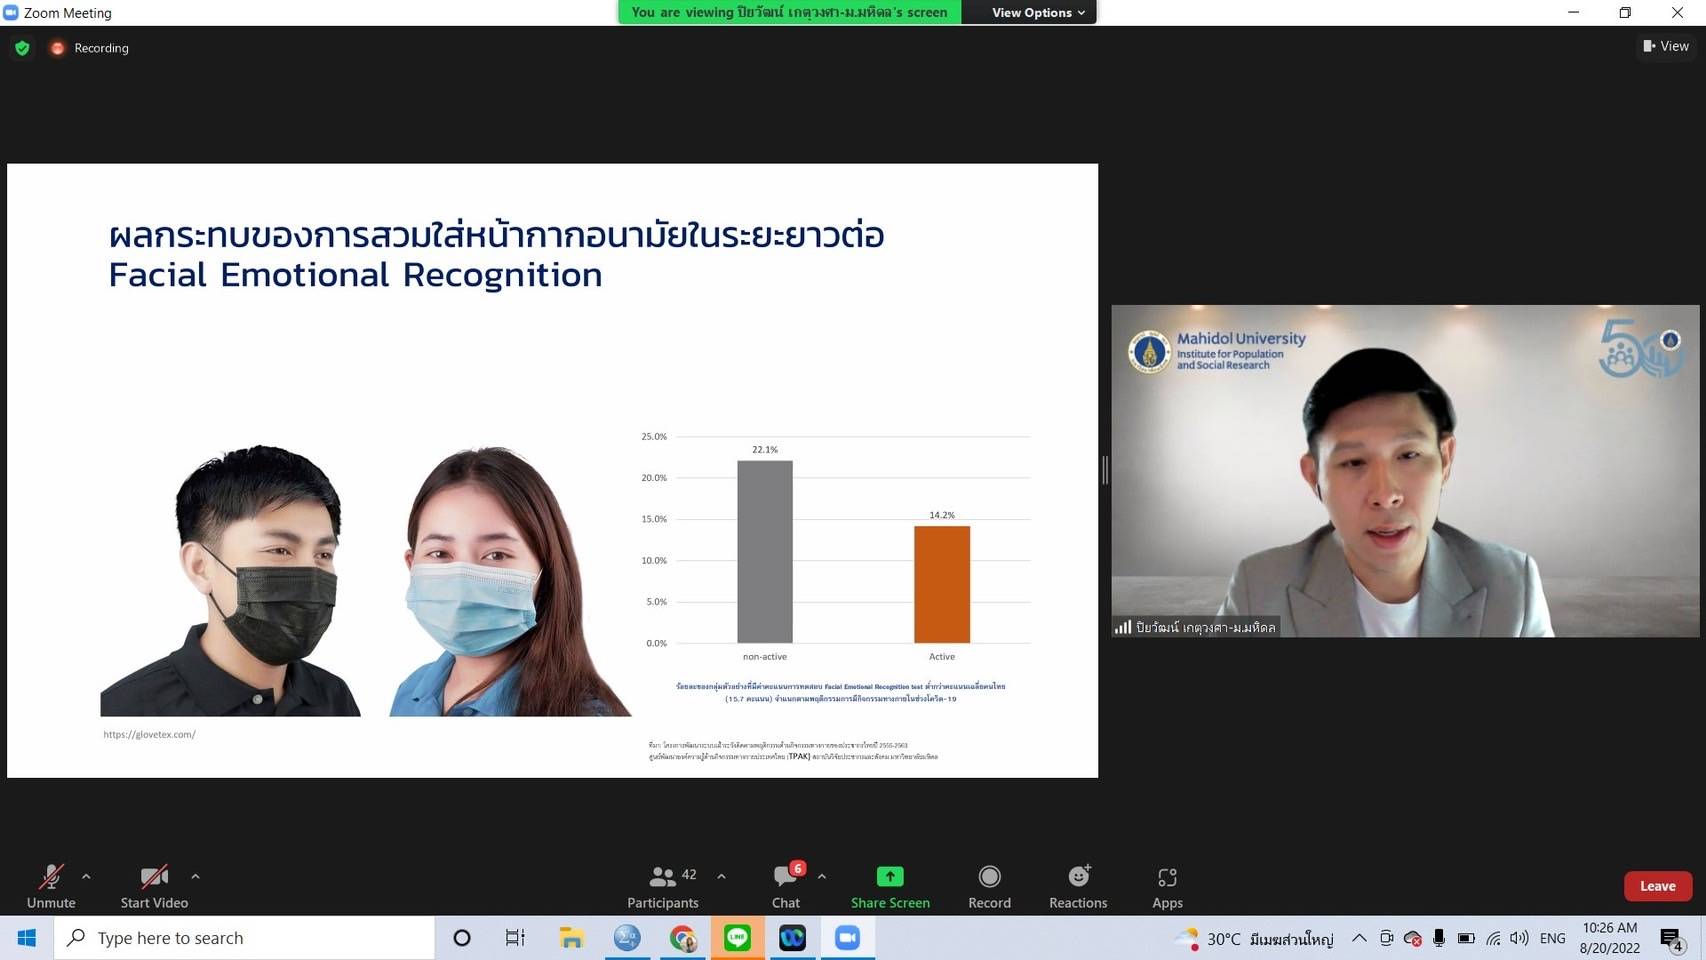This screenshot has height=960, width=1706.
Task: Expand video options arrow beside Start Video
Action: click(195, 877)
